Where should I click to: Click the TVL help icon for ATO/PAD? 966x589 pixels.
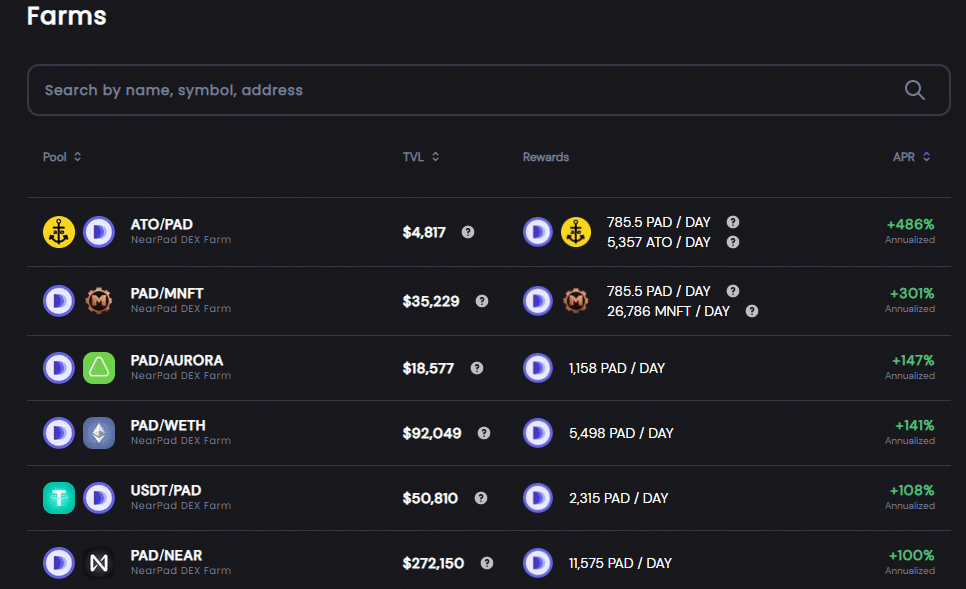(x=468, y=232)
